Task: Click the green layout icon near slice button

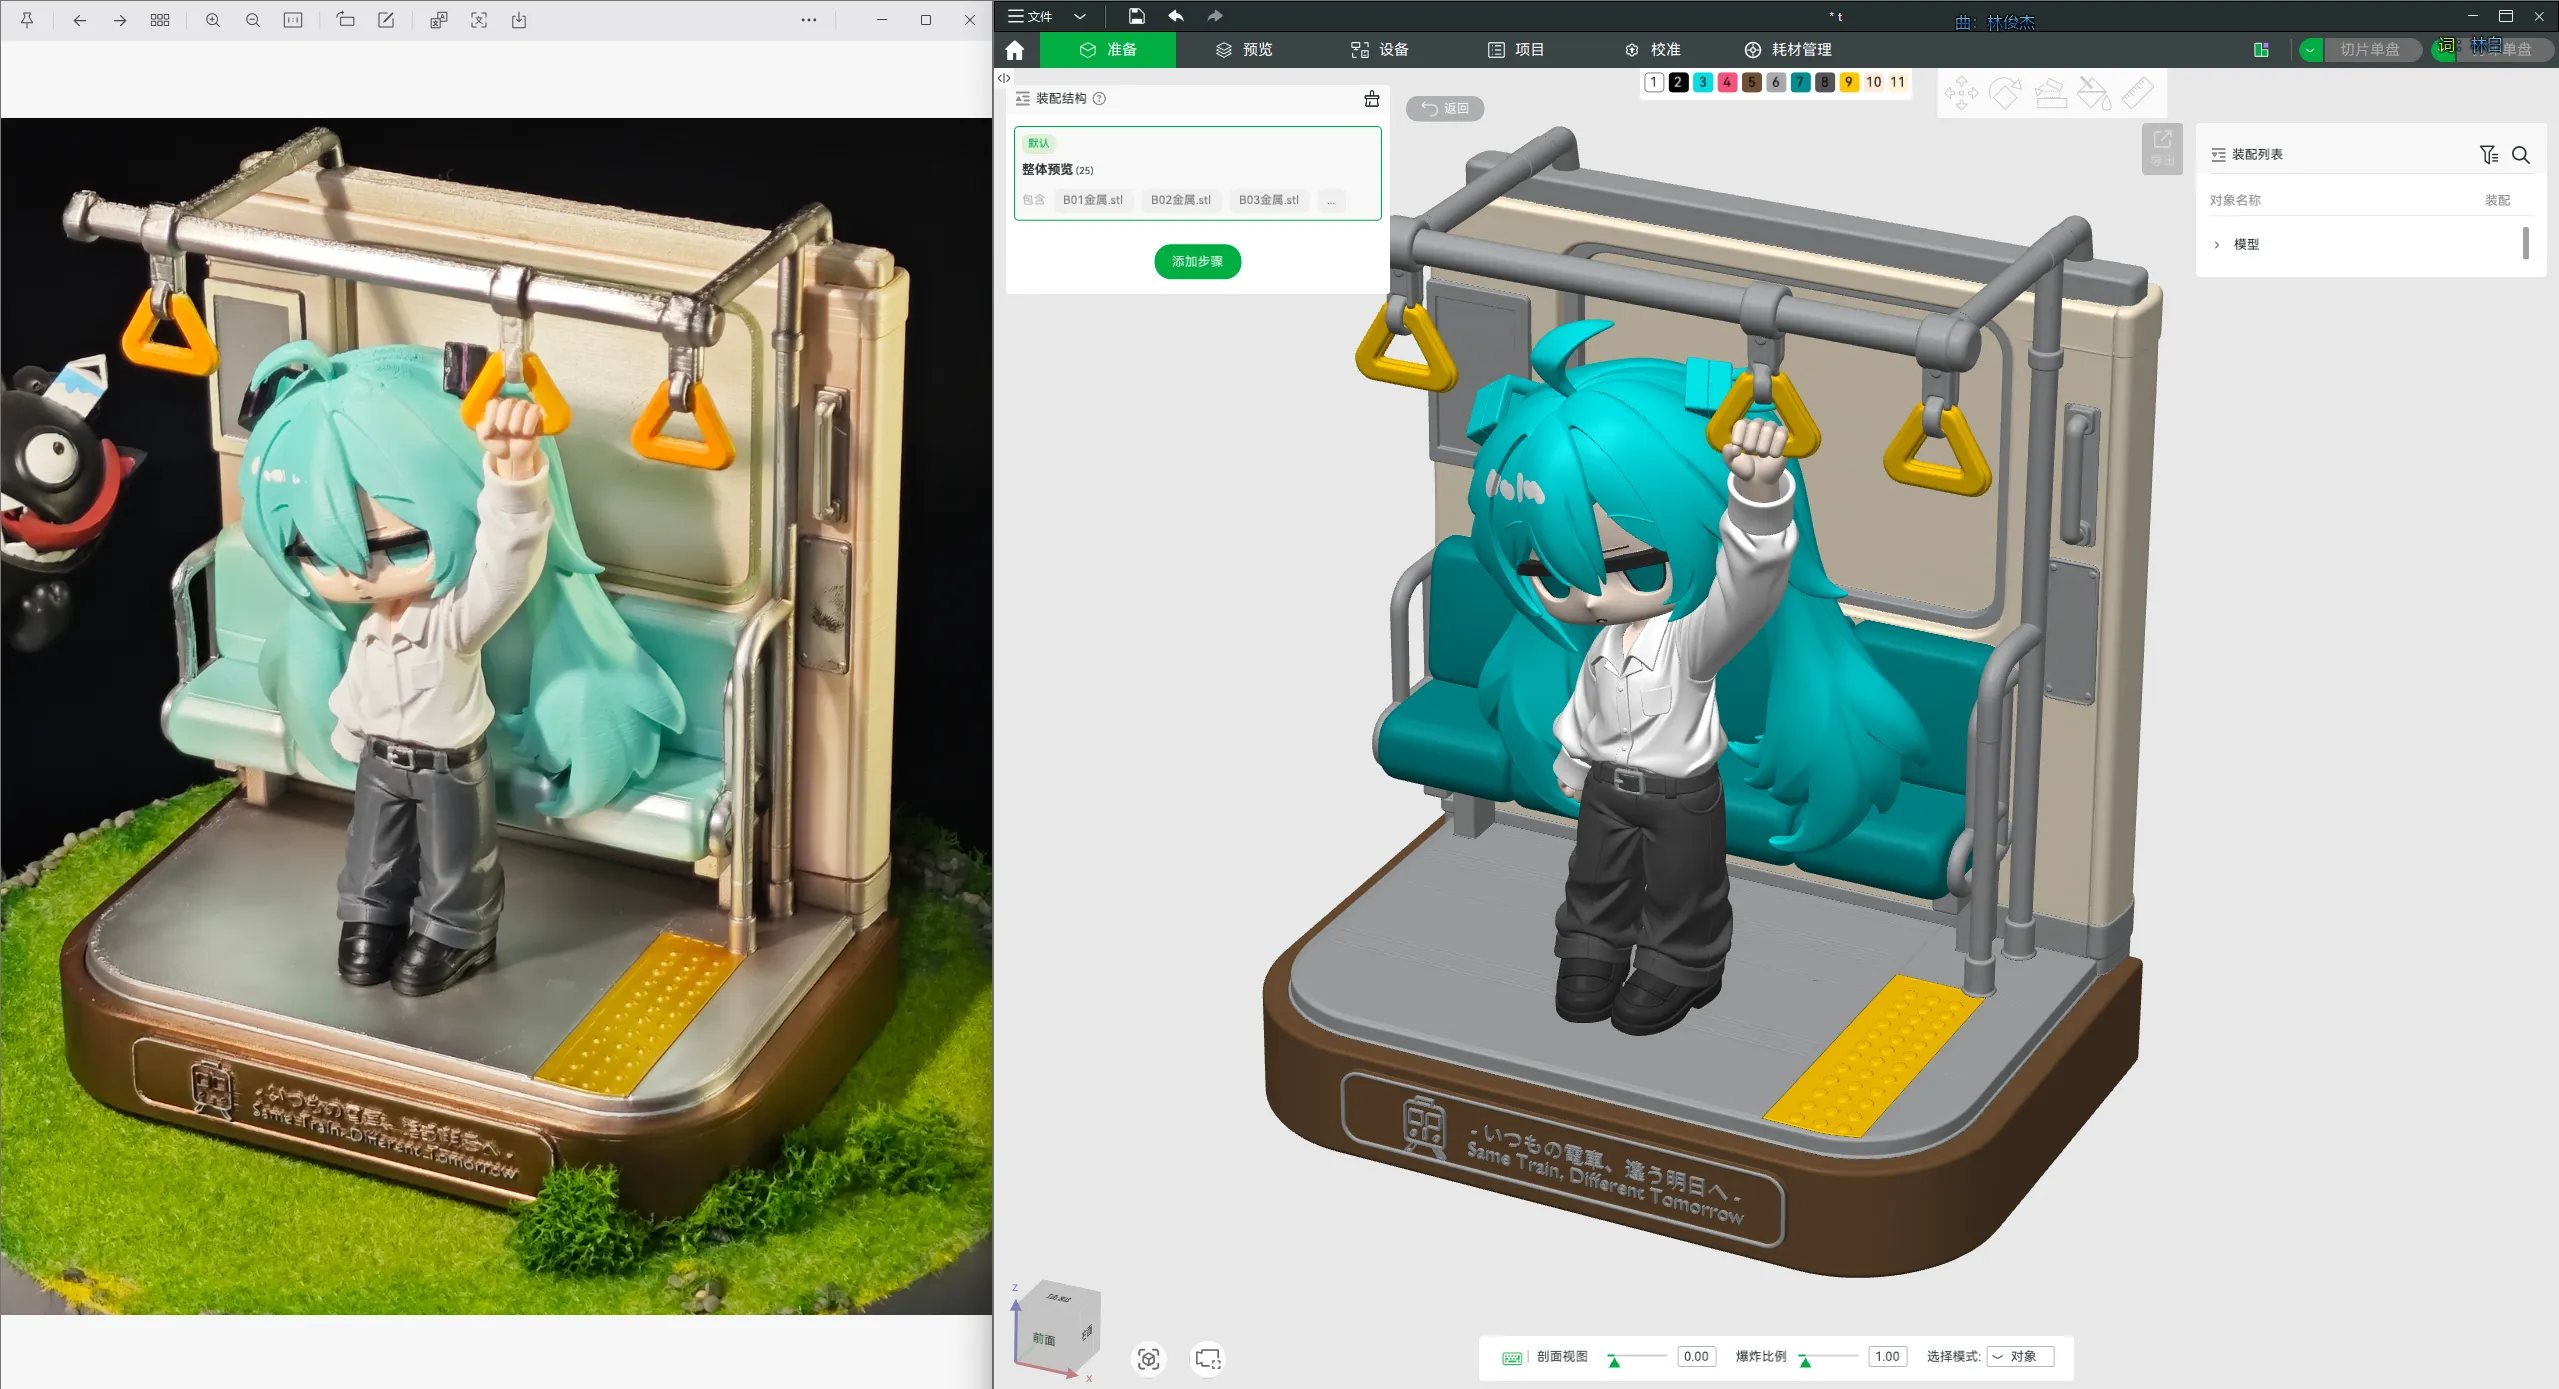Action: (x=2261, y=50)
